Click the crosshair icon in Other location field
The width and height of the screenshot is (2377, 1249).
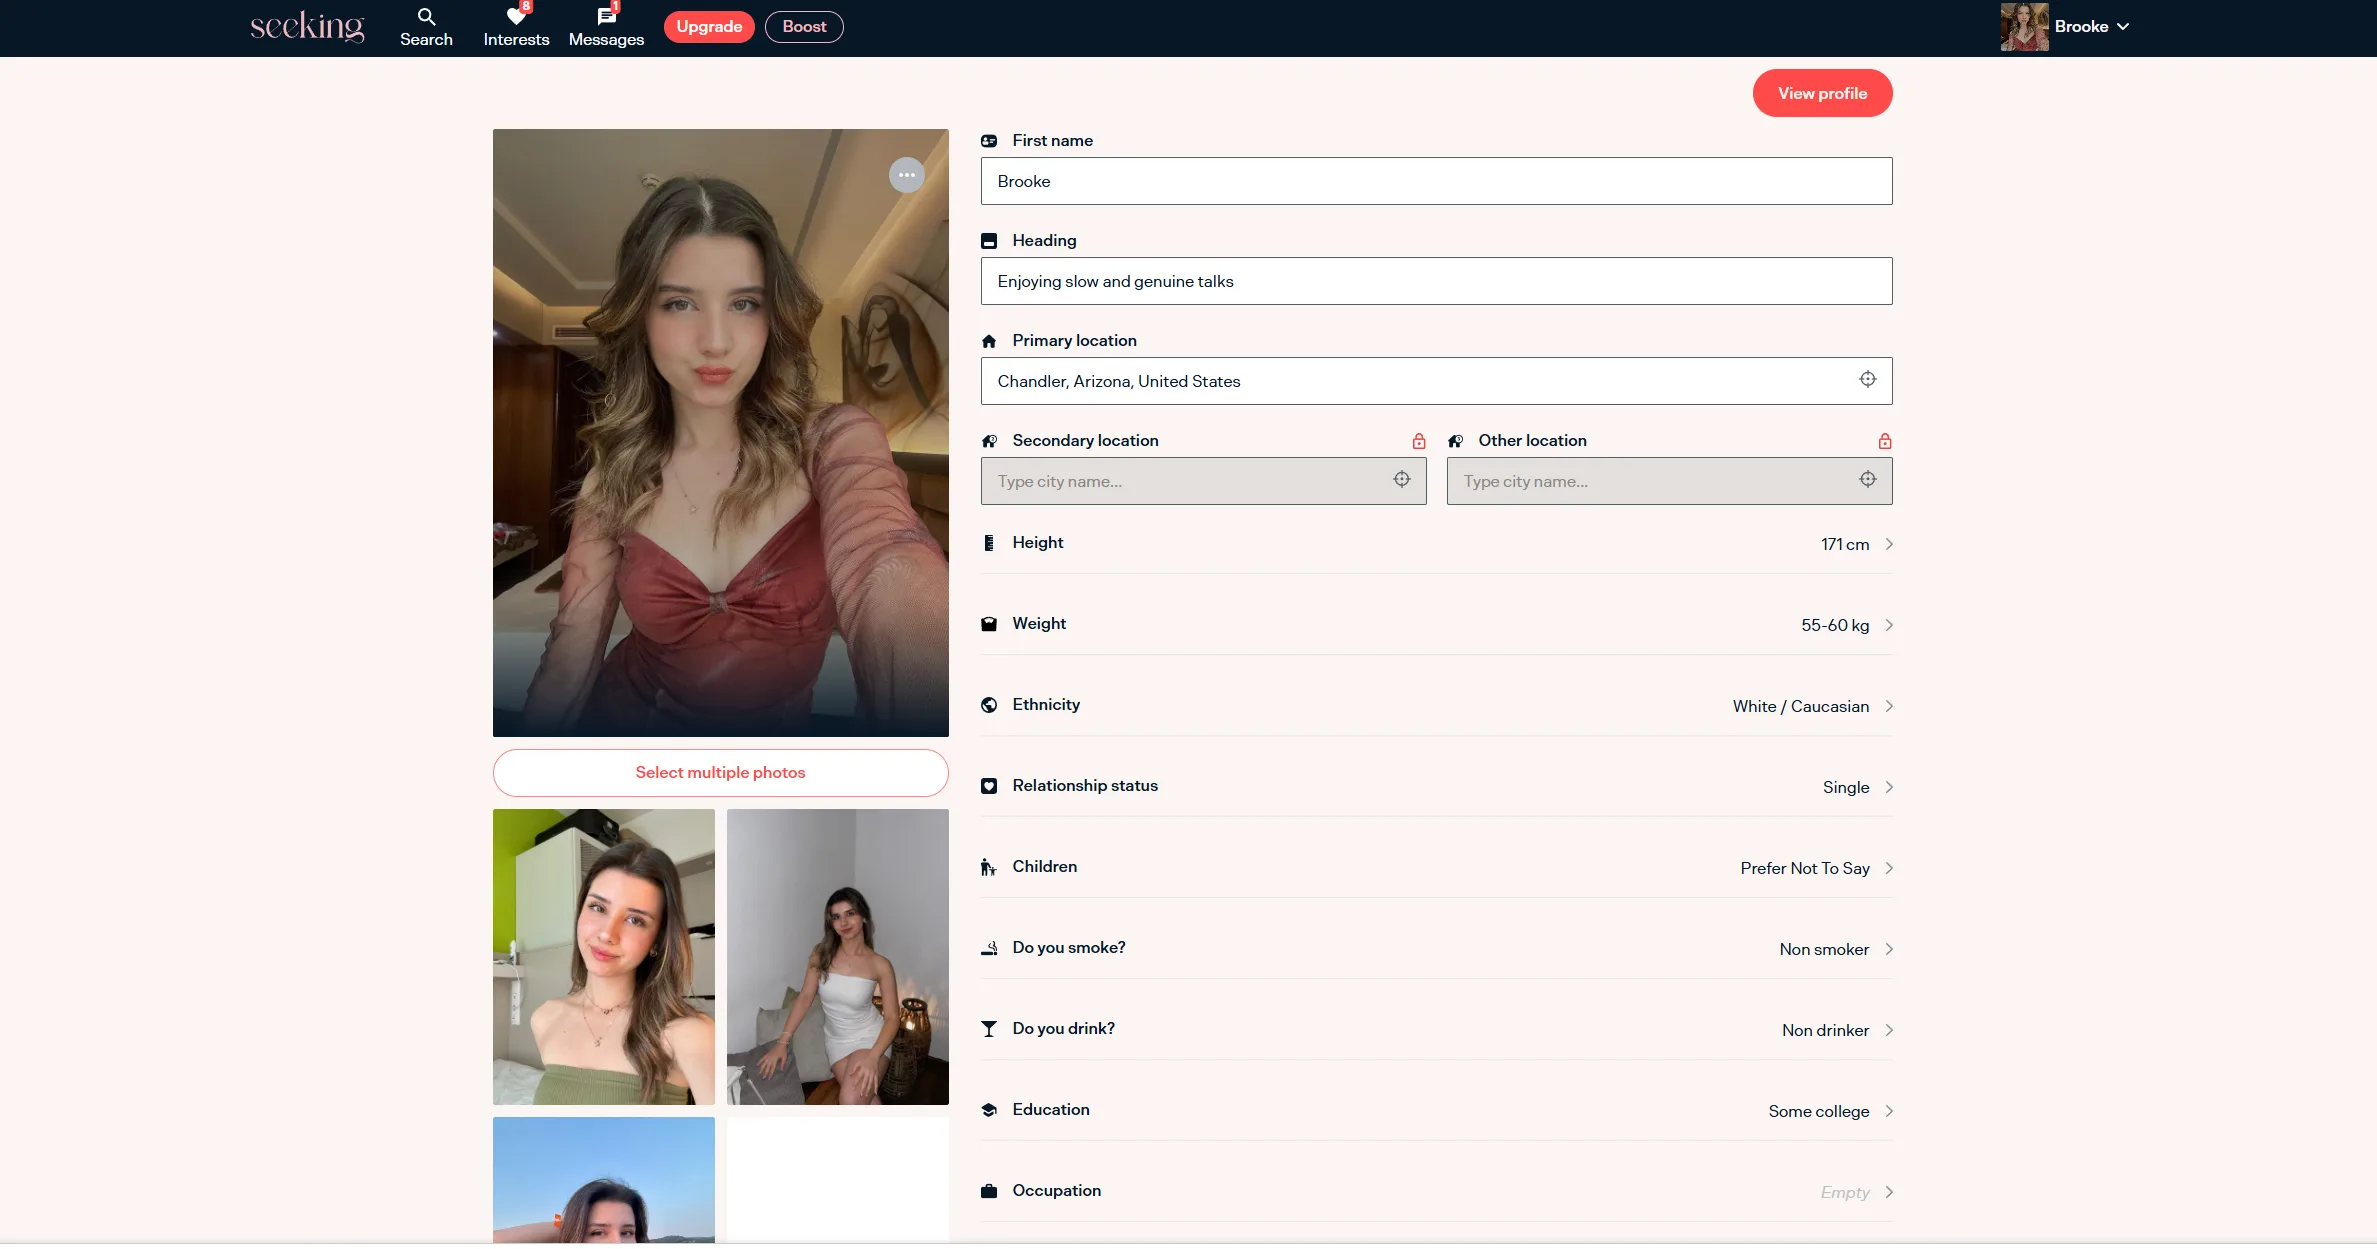(x=1867, y=479)
